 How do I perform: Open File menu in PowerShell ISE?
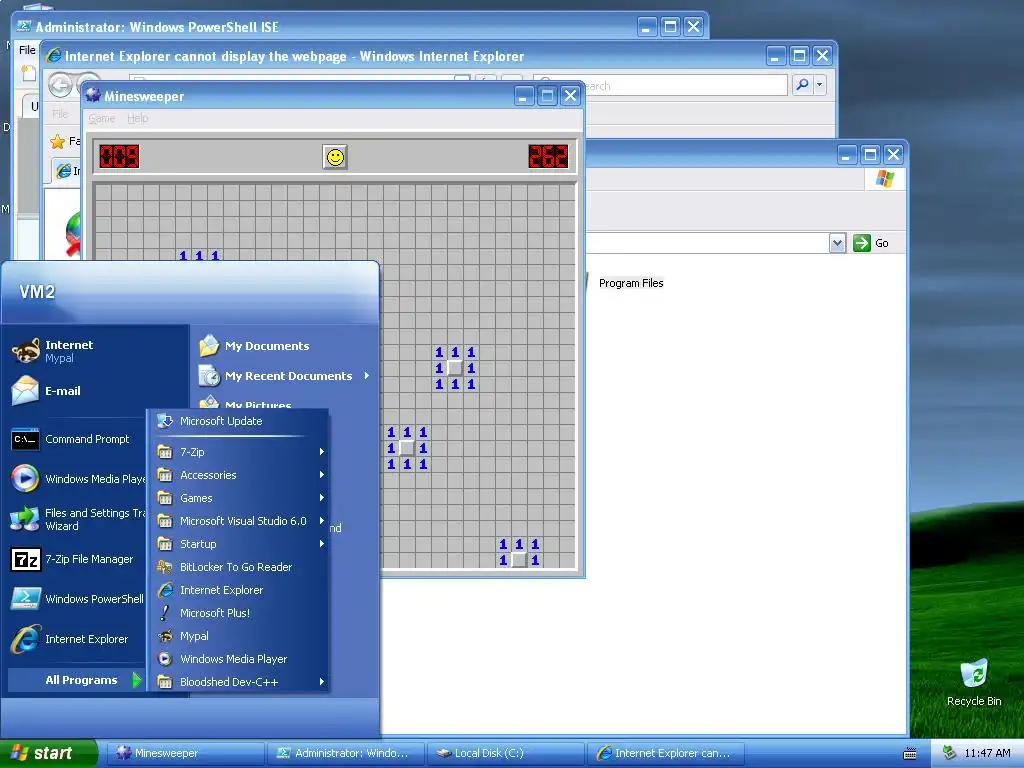pyautogui.click(x=27, y=50)
